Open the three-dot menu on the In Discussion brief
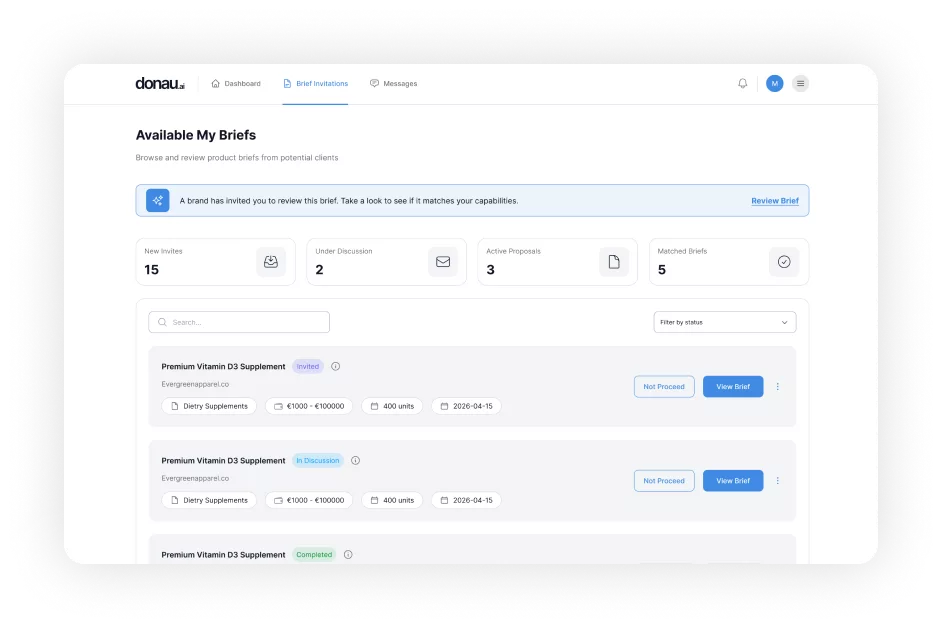The height and width of the screenshot is (628, 942). pos(777,480)
